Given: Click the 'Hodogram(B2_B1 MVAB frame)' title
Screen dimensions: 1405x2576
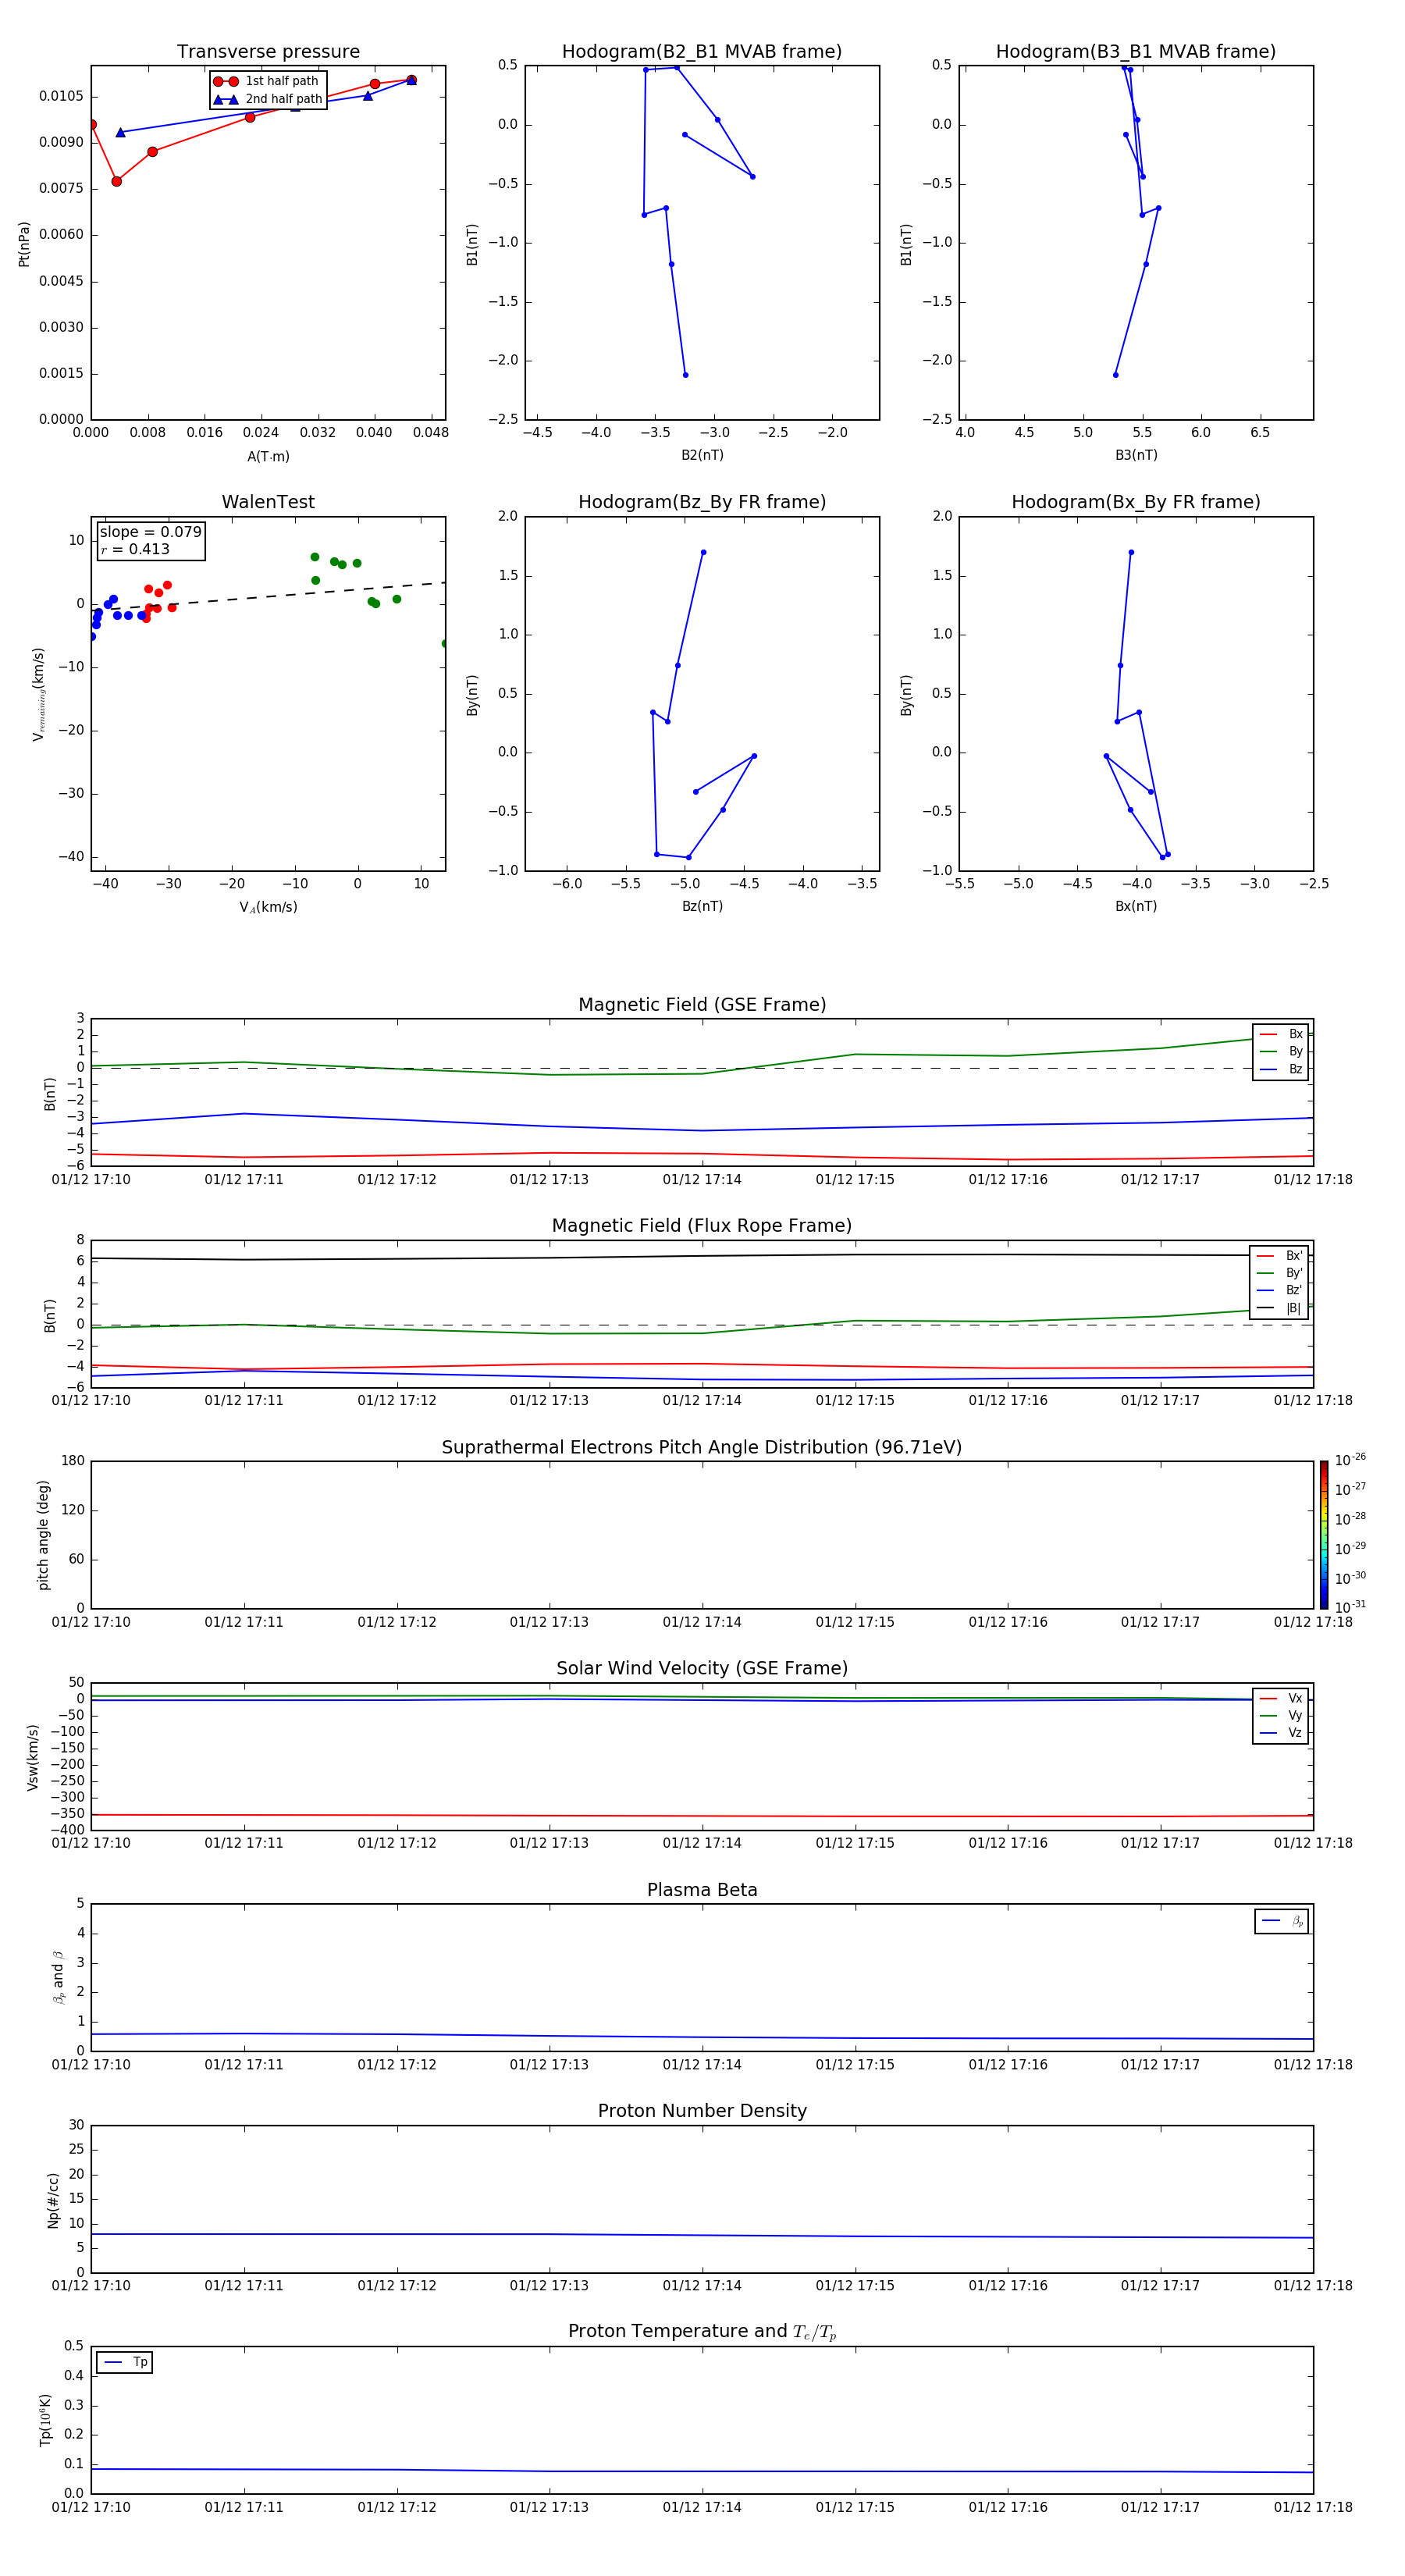Looking at the screenshot, I should 702,52.
